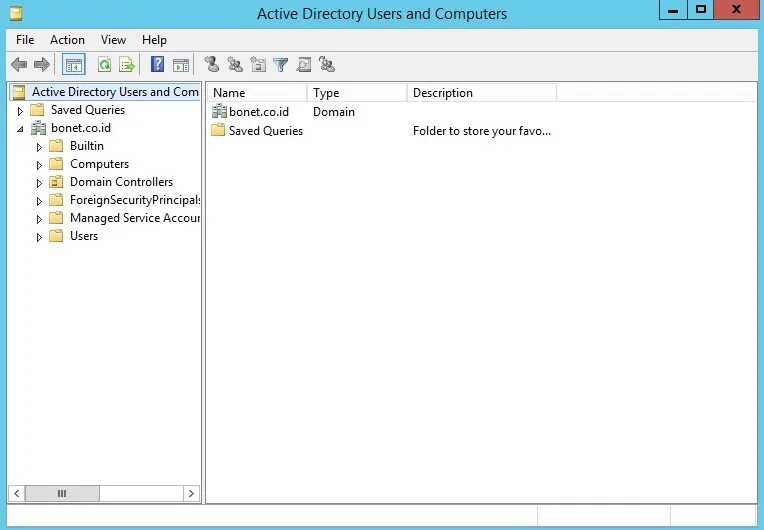Sort by Type column header
Image resolution: width=764 pixels, height=530 pixels.
point(357,93)
